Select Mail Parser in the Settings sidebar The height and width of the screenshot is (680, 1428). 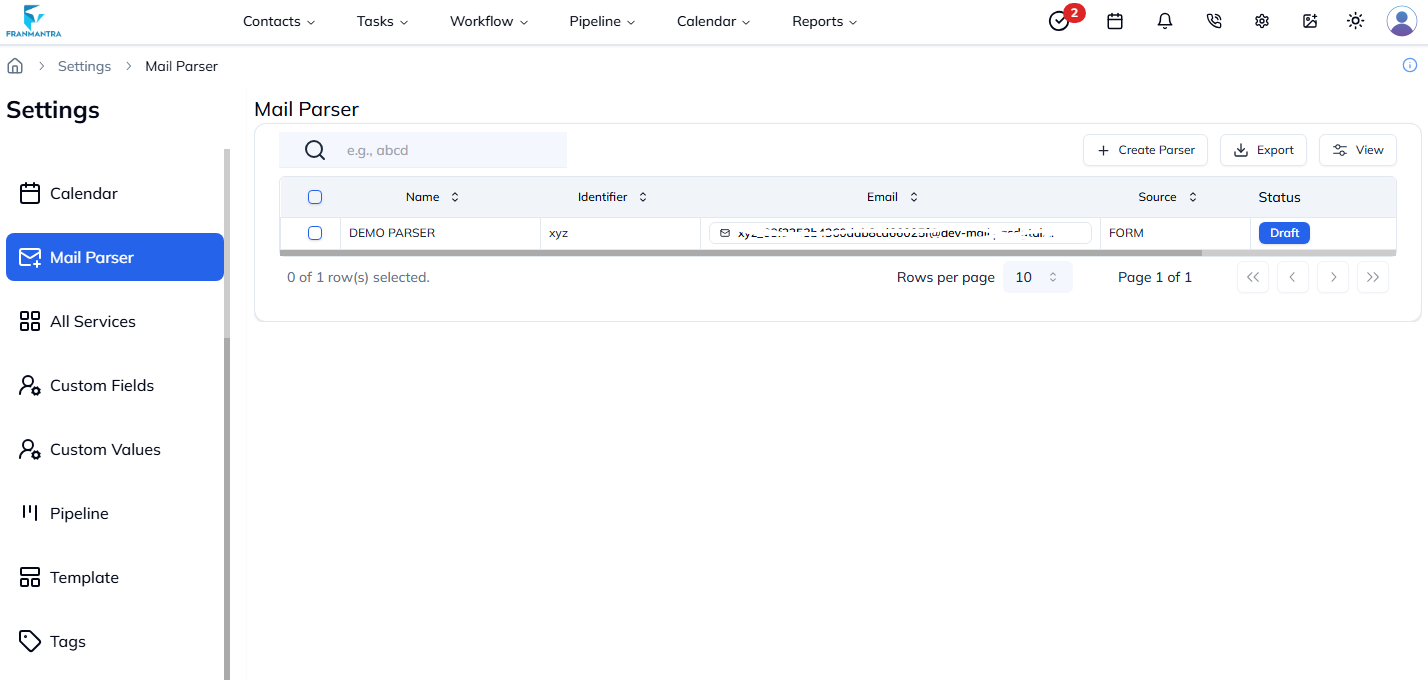click(114, 257)
